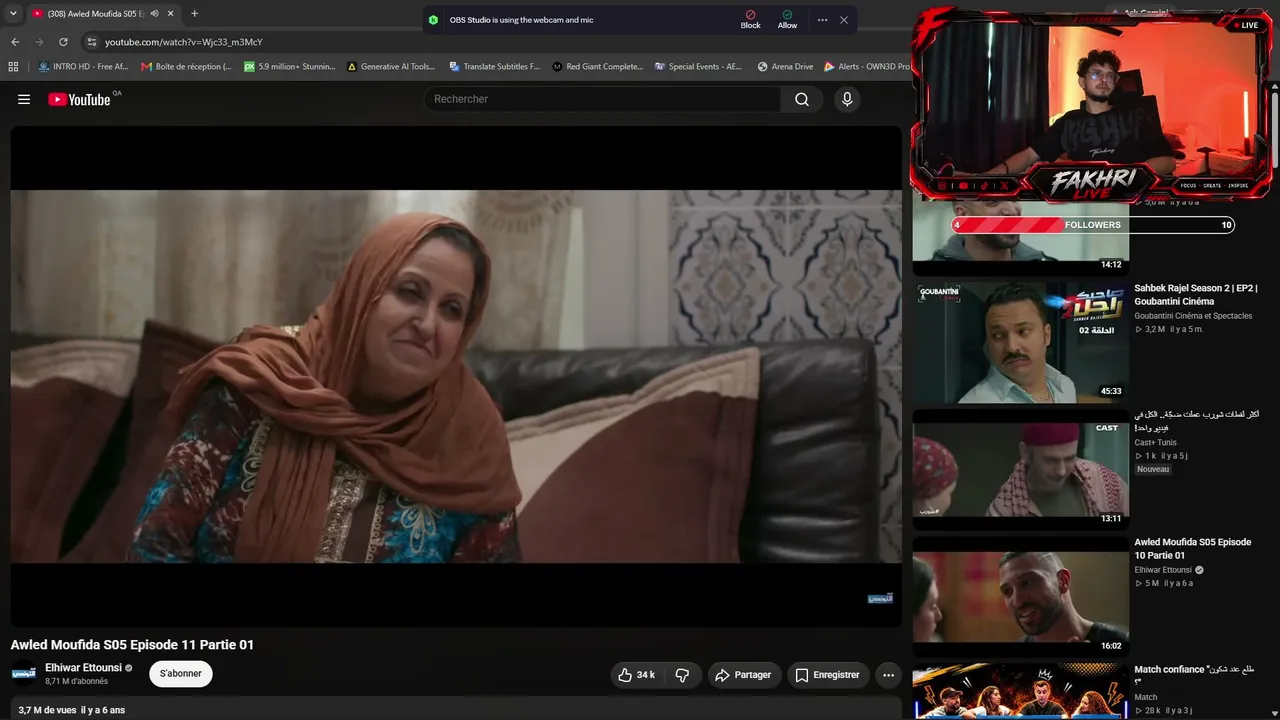Viewport: 1280px width, 720px height.
Task: Go back with the browser back arrow
Action: click(x=15, y=42)
